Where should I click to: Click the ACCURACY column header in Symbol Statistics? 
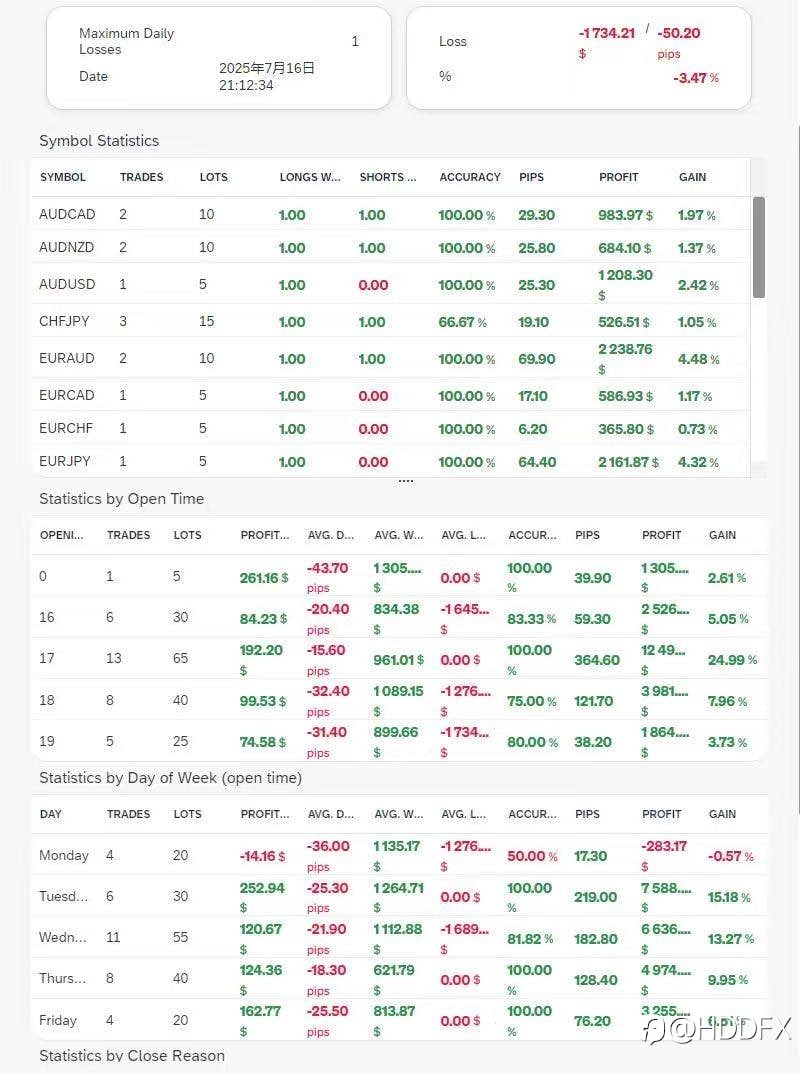coord(470,177)
